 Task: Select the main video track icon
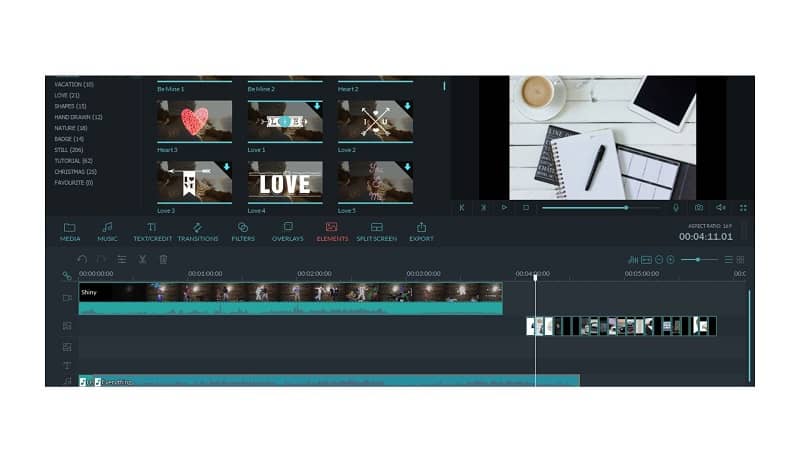67,297
